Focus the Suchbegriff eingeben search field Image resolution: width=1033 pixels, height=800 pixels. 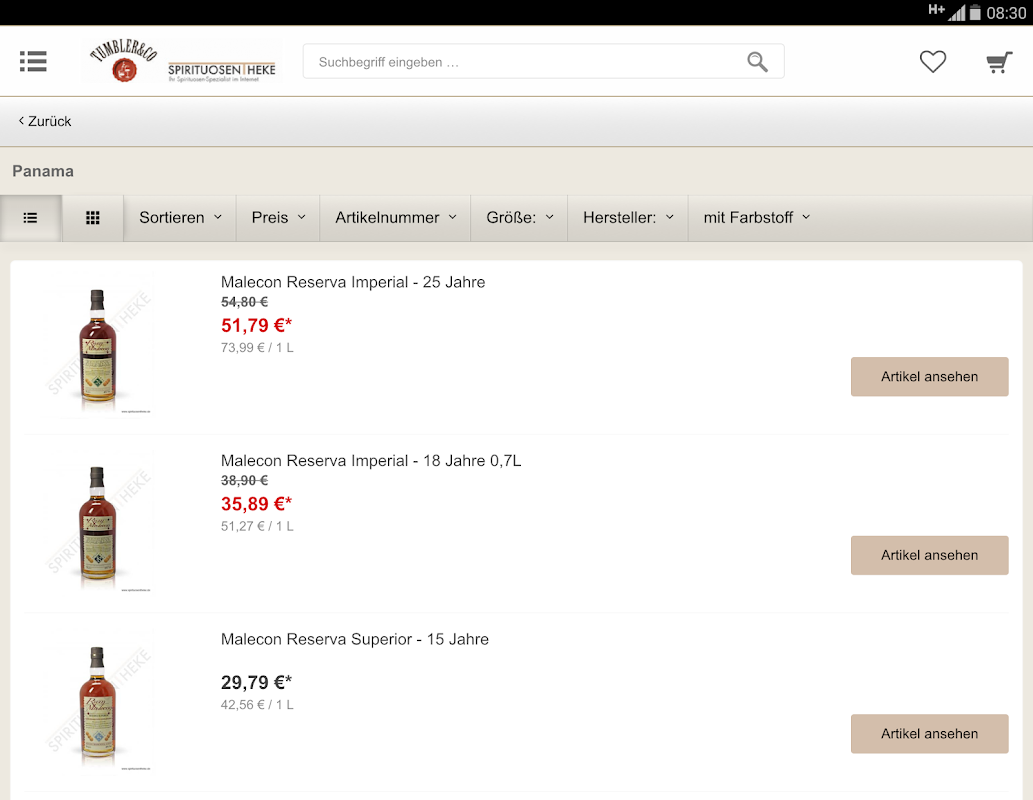click(x=543, y=61)
